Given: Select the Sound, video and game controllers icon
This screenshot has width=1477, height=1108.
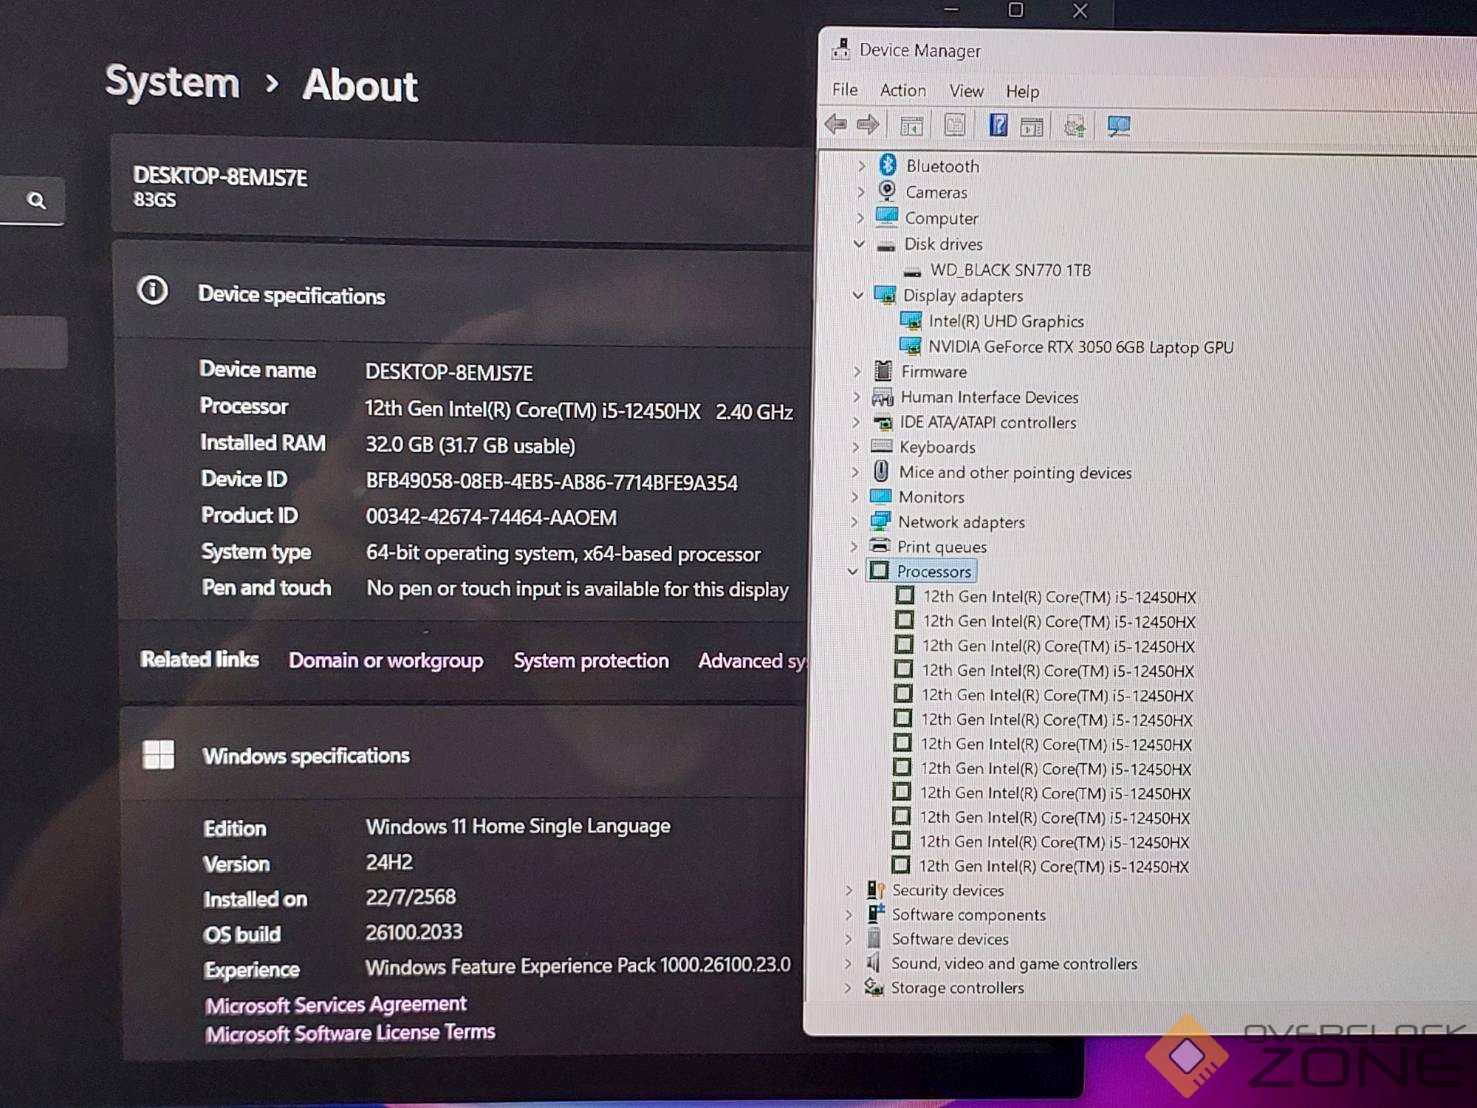Looking at the screenshot, I should [874, 963].
